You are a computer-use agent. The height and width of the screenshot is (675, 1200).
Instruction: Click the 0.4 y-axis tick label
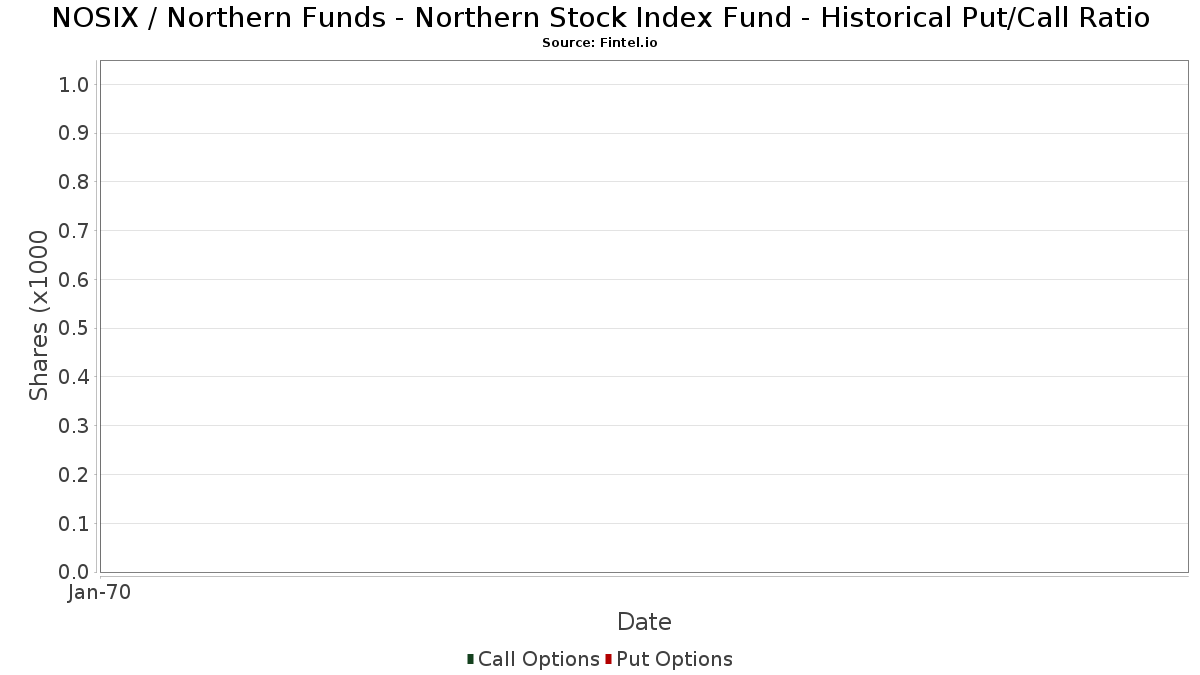[75, 377]
